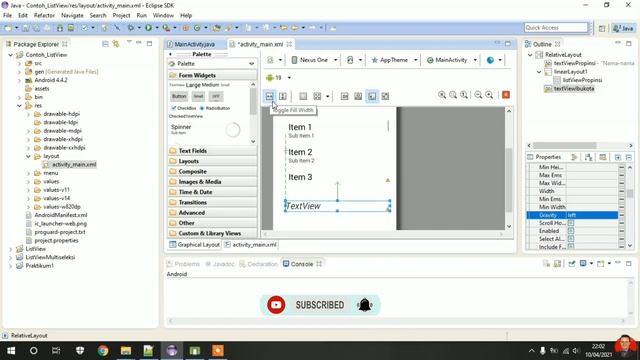
Task: Click the Eclipse taskbar icon
Action: click(172, 351)
